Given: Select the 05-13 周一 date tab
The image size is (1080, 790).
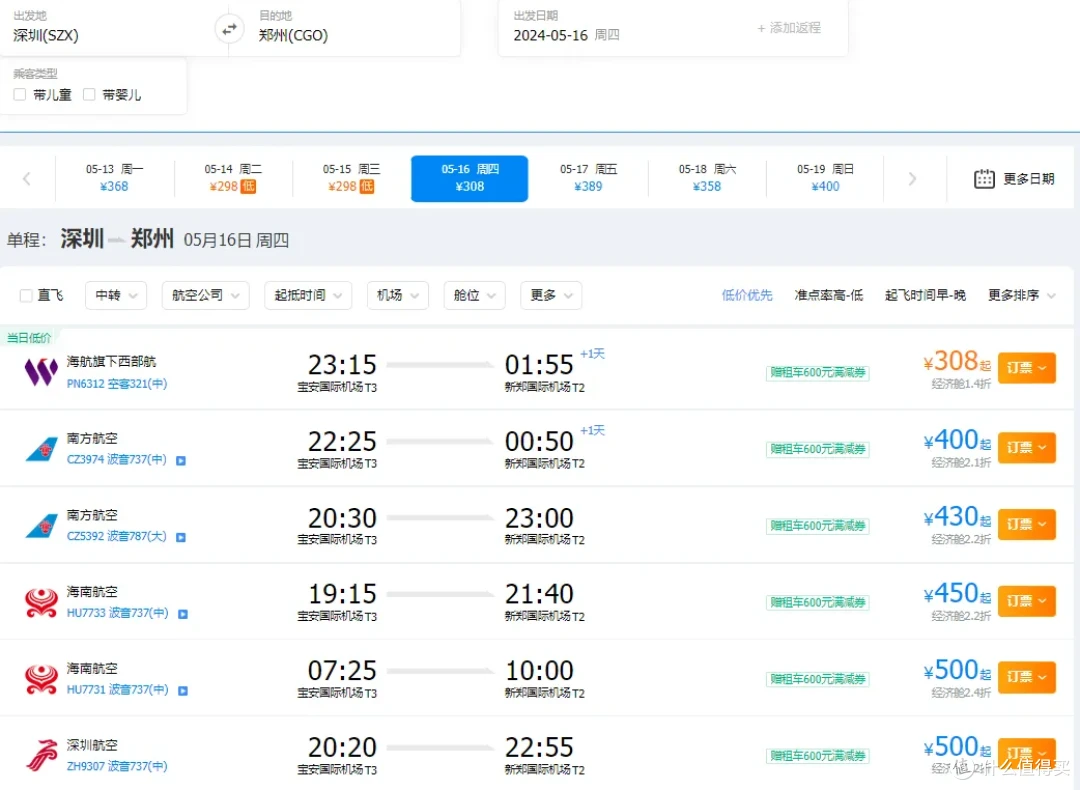Looking at the screenshot, I should click(x=114, y=178).
